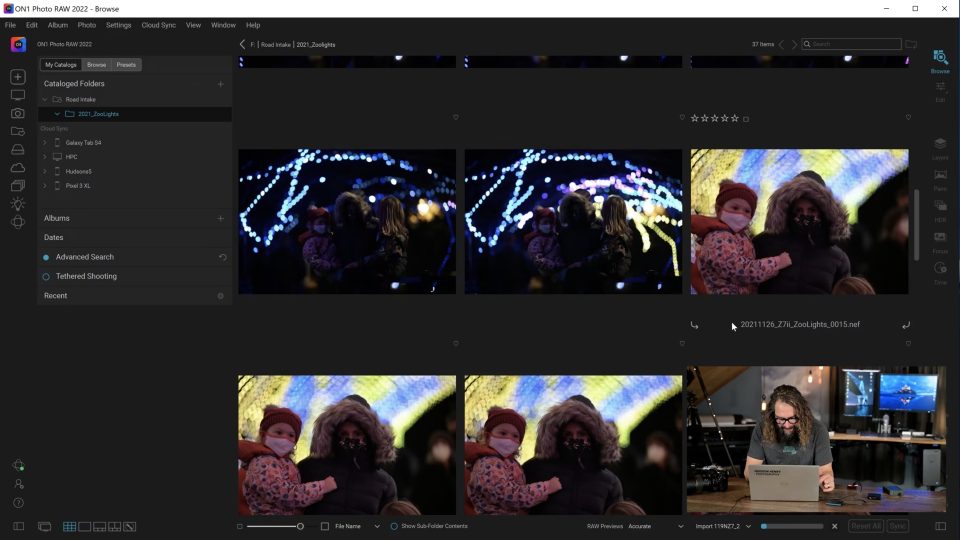The height and width of the screenshot is (540, 960).
Task: Click the albums stack icon in left sidebar
Action: point(18,186)
